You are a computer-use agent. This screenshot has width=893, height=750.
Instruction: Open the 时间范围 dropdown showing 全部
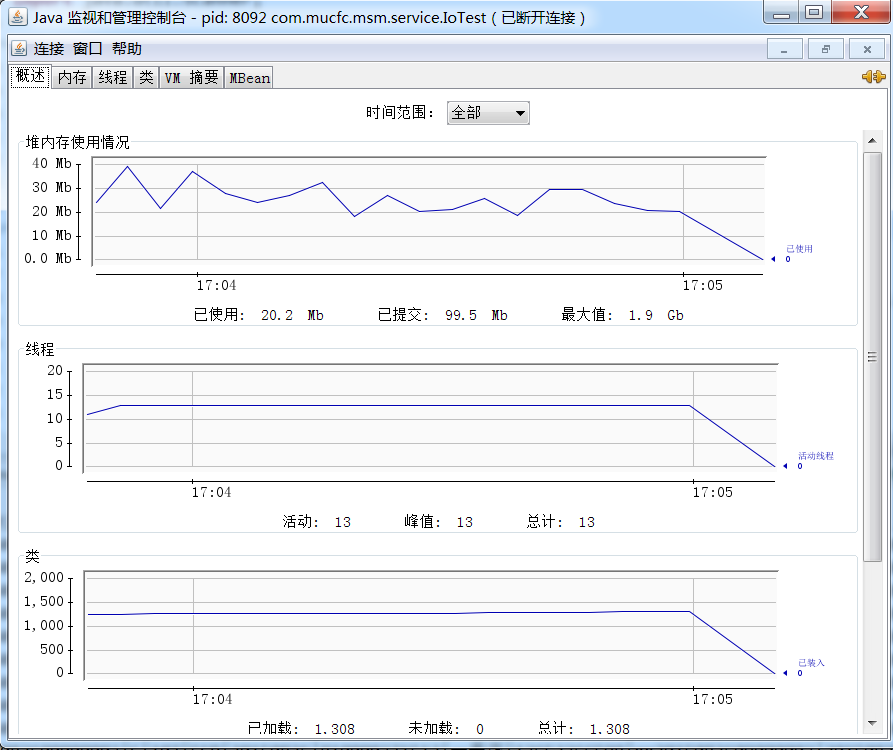click(488, 113)
